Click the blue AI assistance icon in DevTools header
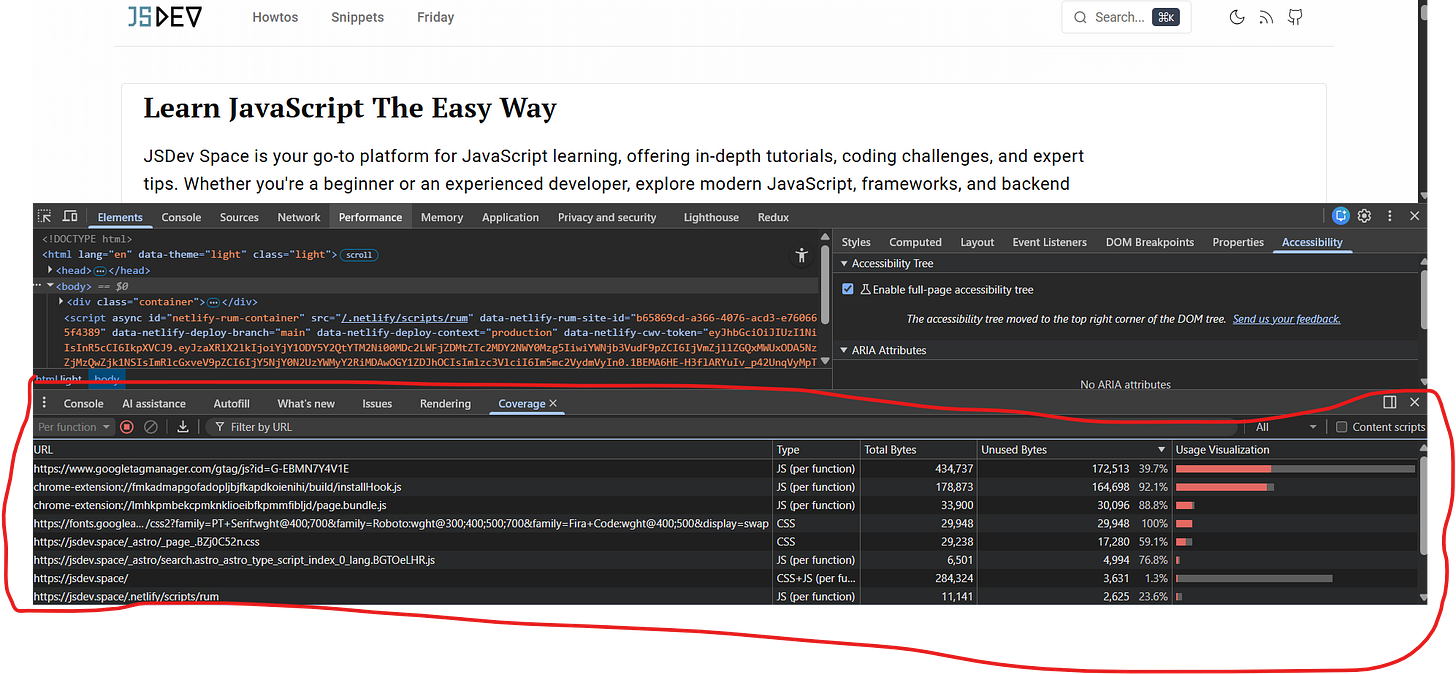 (1341, 216)
